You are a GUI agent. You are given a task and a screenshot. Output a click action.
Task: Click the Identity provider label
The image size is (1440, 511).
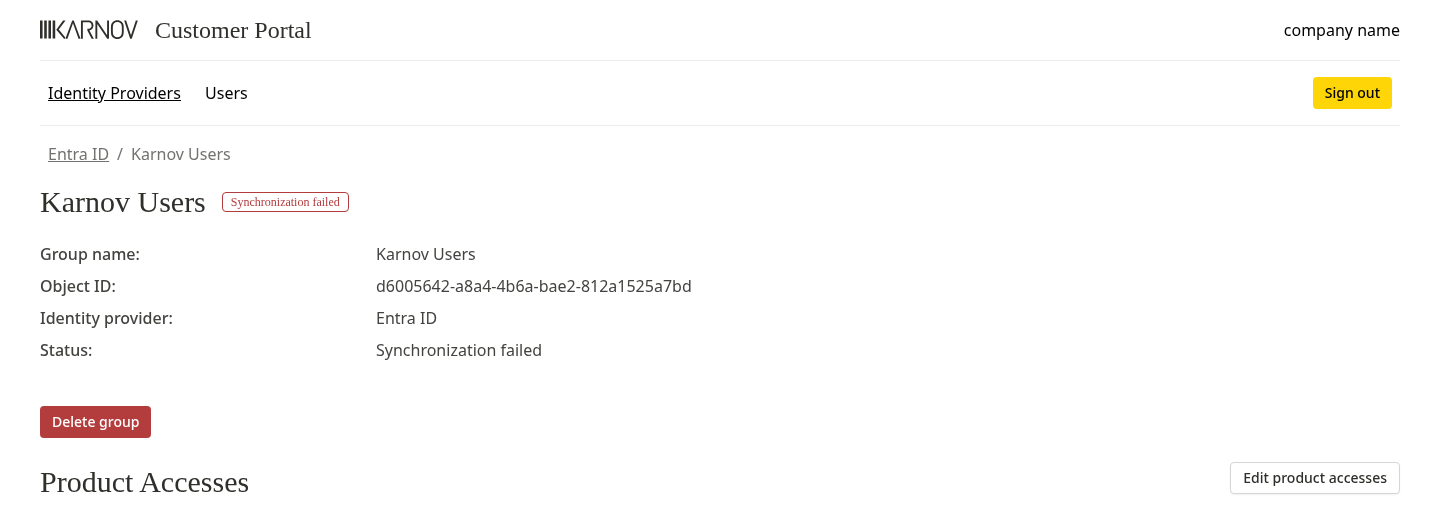tap(106, 318)
